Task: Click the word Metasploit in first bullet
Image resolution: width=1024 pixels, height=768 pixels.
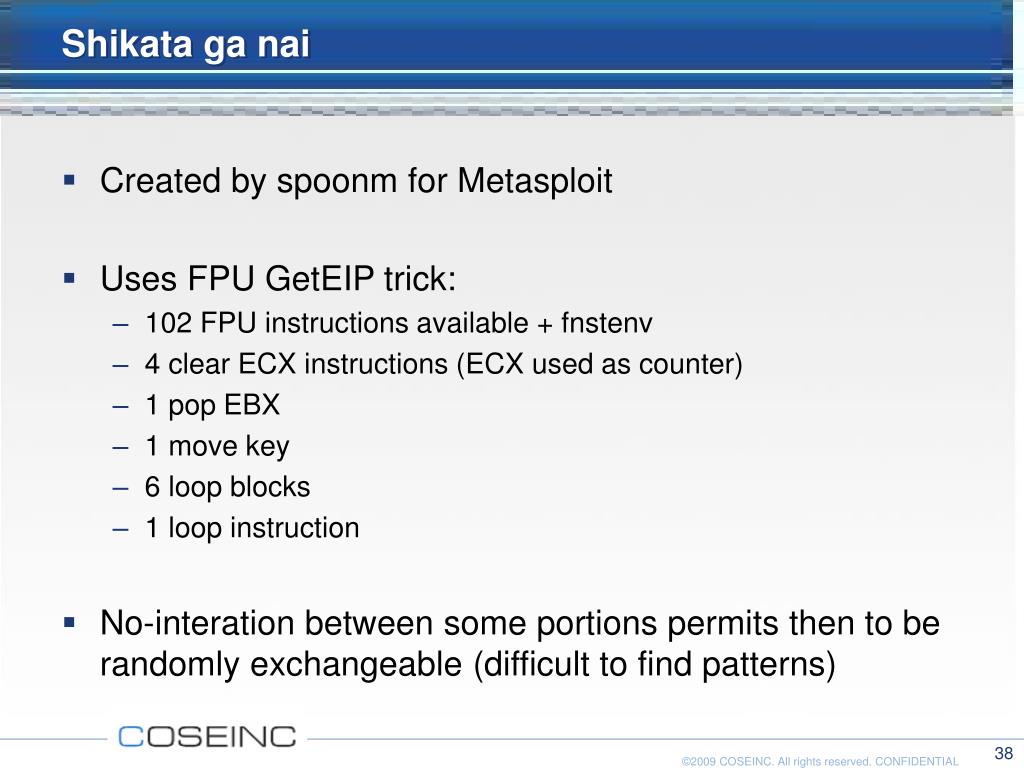Action: coord(535,181)
